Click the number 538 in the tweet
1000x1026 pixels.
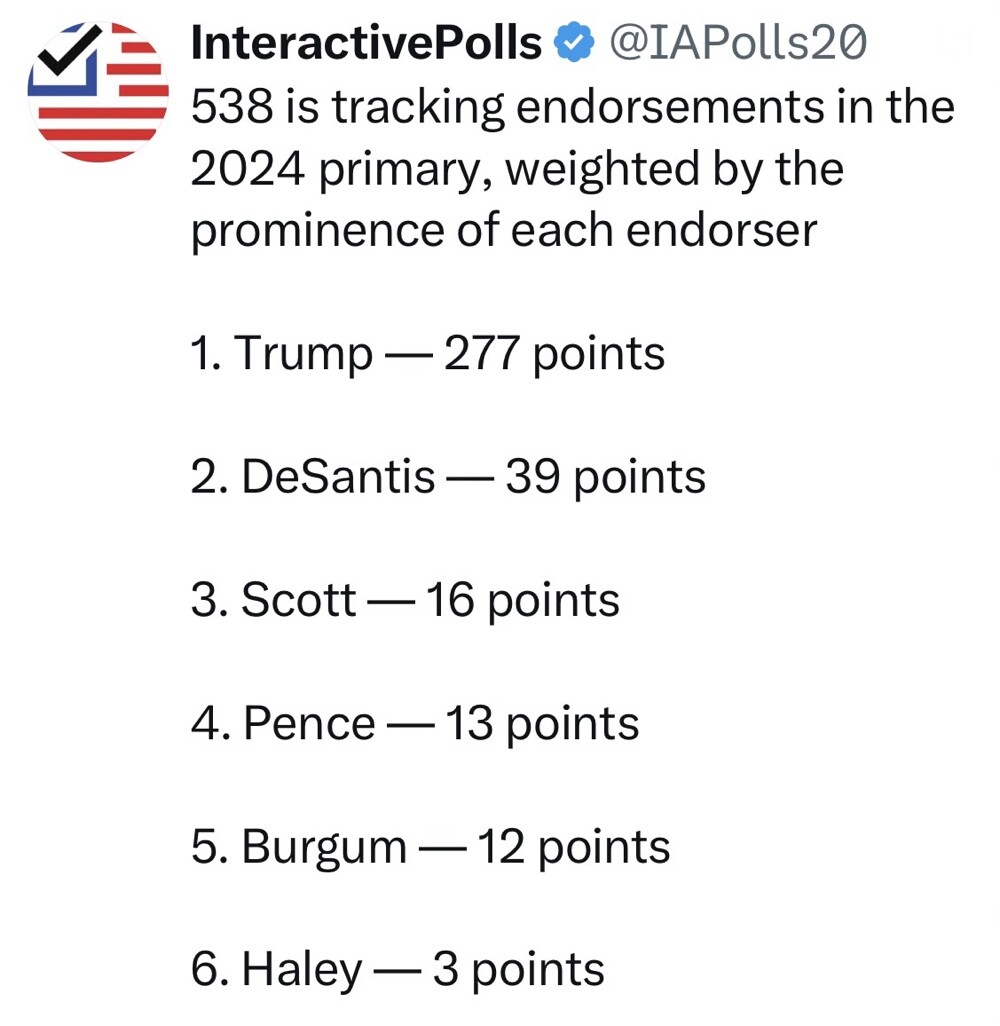click(232, 107)
